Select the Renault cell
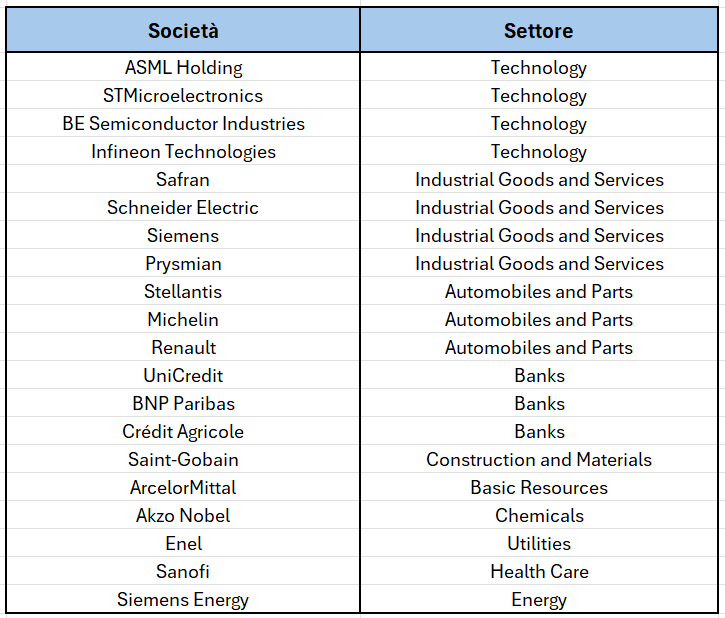This screenshot has height=618, width=725. coord(183,348)
